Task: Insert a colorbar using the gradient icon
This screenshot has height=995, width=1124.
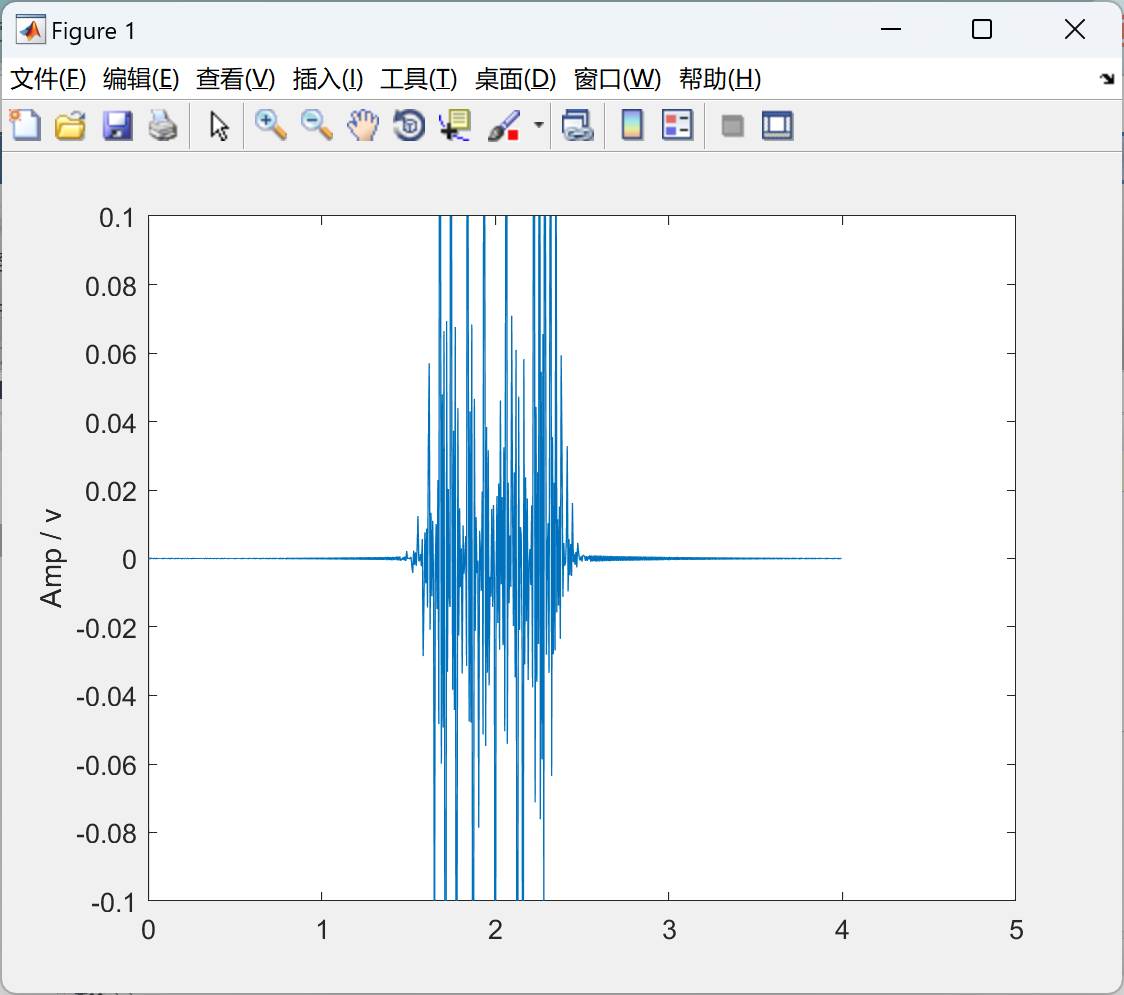Action: tap(632, 125)
